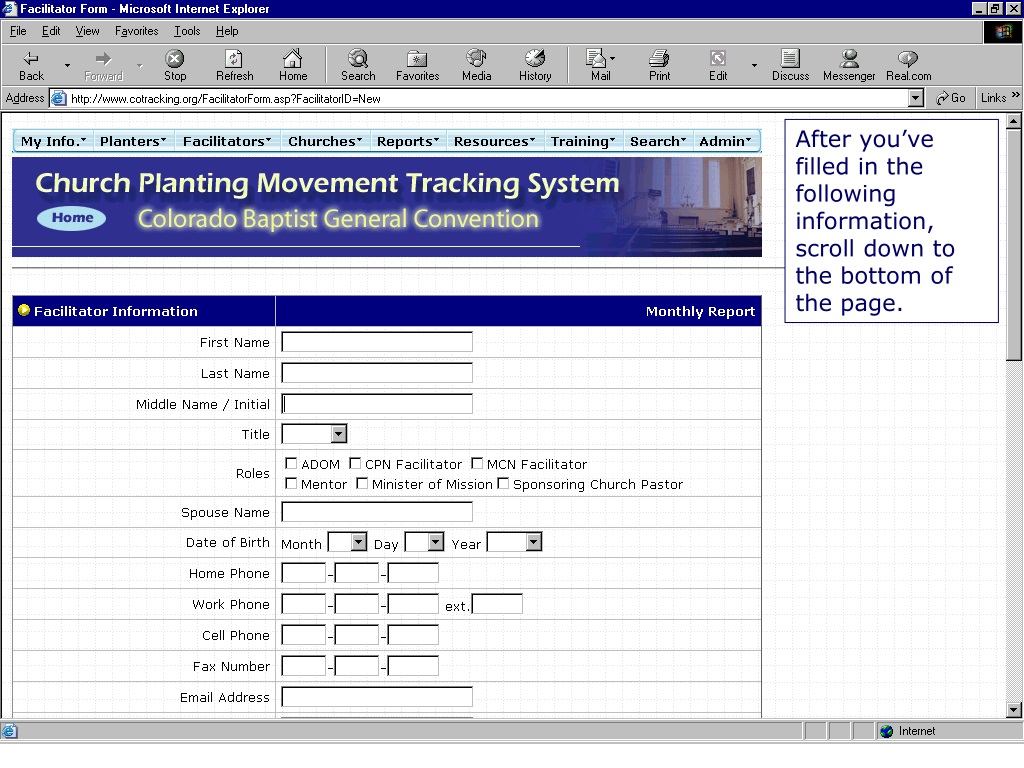Launch Messenger from the toolbar
Screen dimensions: 1024x768
coord(849,65)
